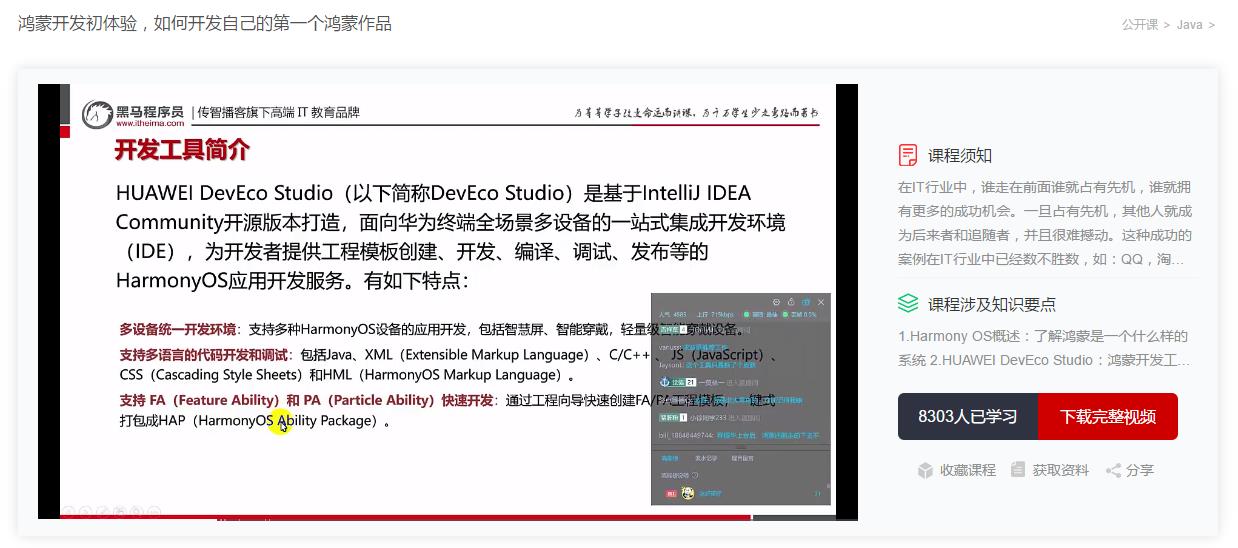Click the 下载完整视频 button
The image size is (1238, 548).
click(x=1108, y=417)
